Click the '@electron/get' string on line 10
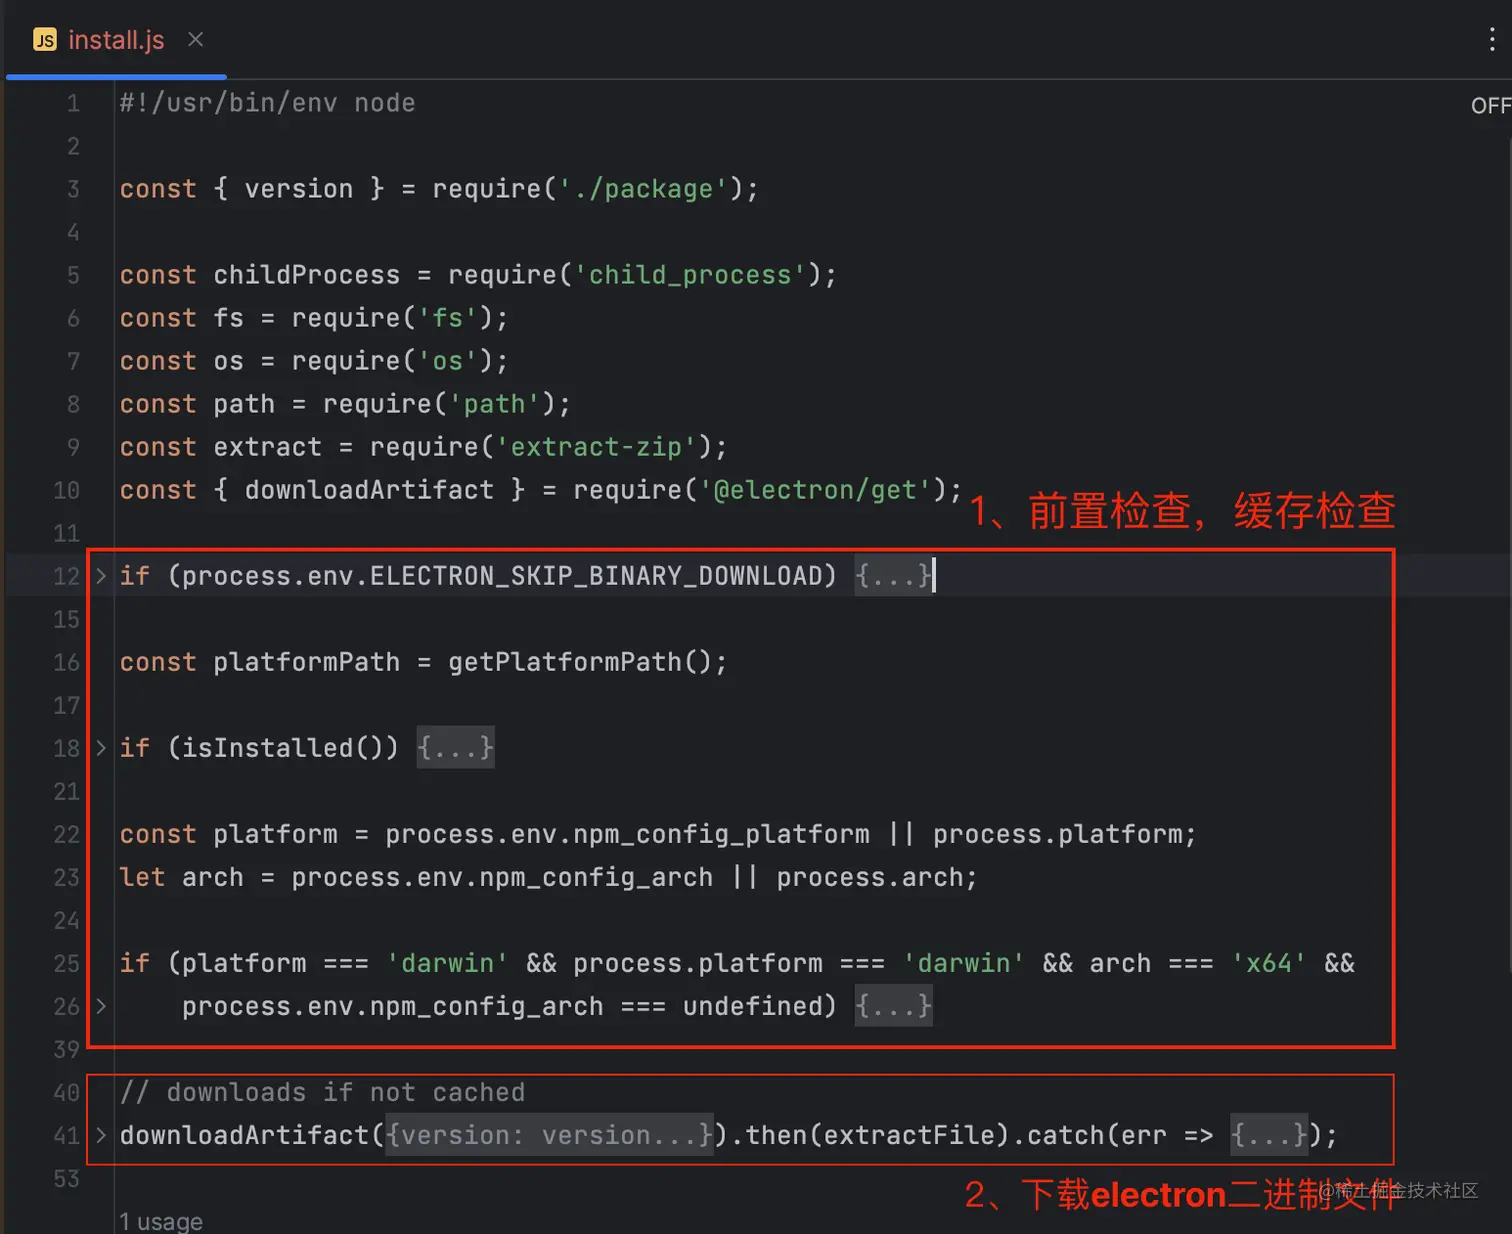The image size is (1512, 1234). pyautogui.click(x=816, y=490)
